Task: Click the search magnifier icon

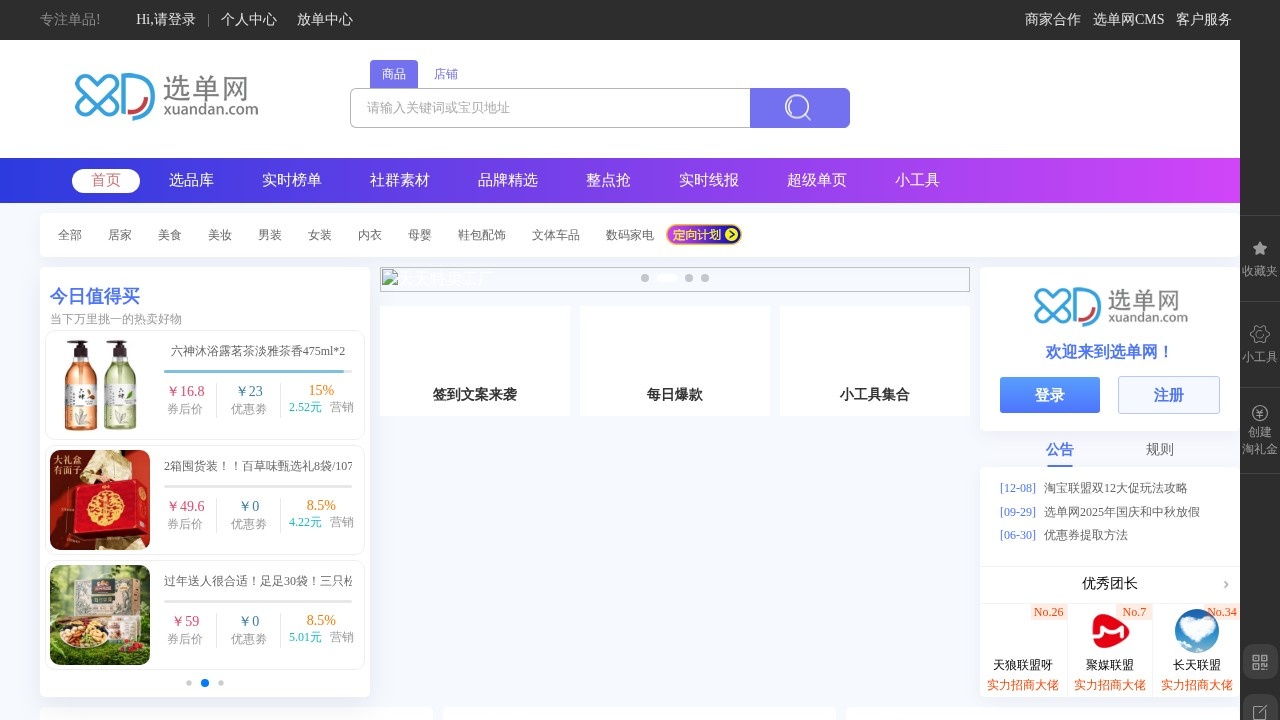Action: (799, 107)
